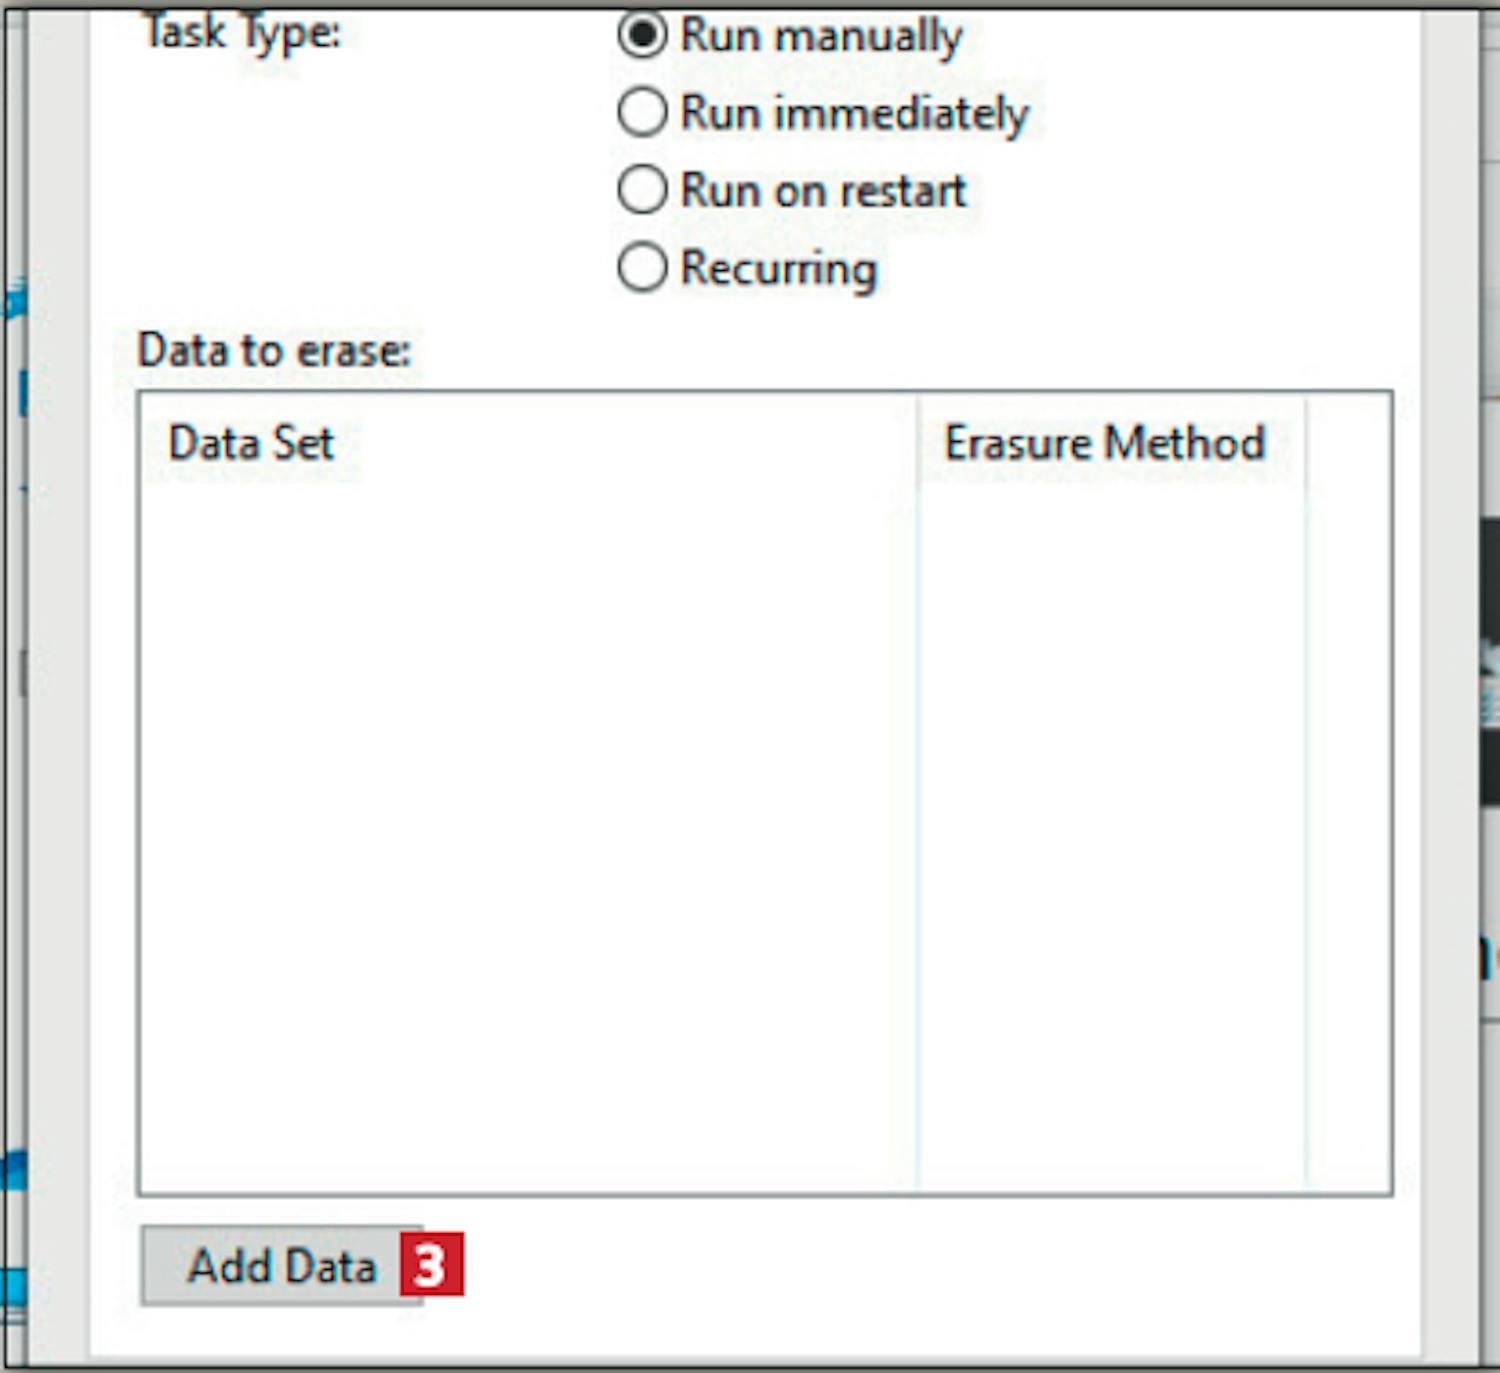
Task: Click the Add Data button
Action: tap(281, 1266)
